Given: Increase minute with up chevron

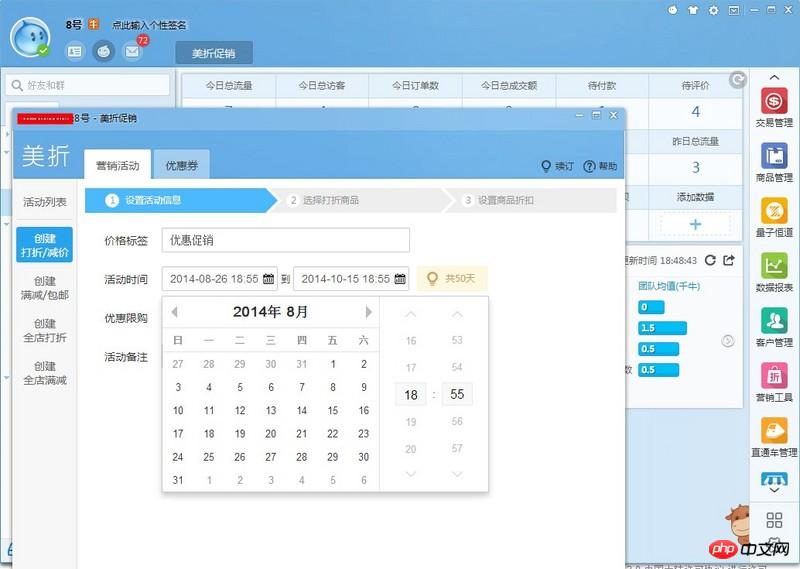Looking at the screenshot, I should [457, 314].
